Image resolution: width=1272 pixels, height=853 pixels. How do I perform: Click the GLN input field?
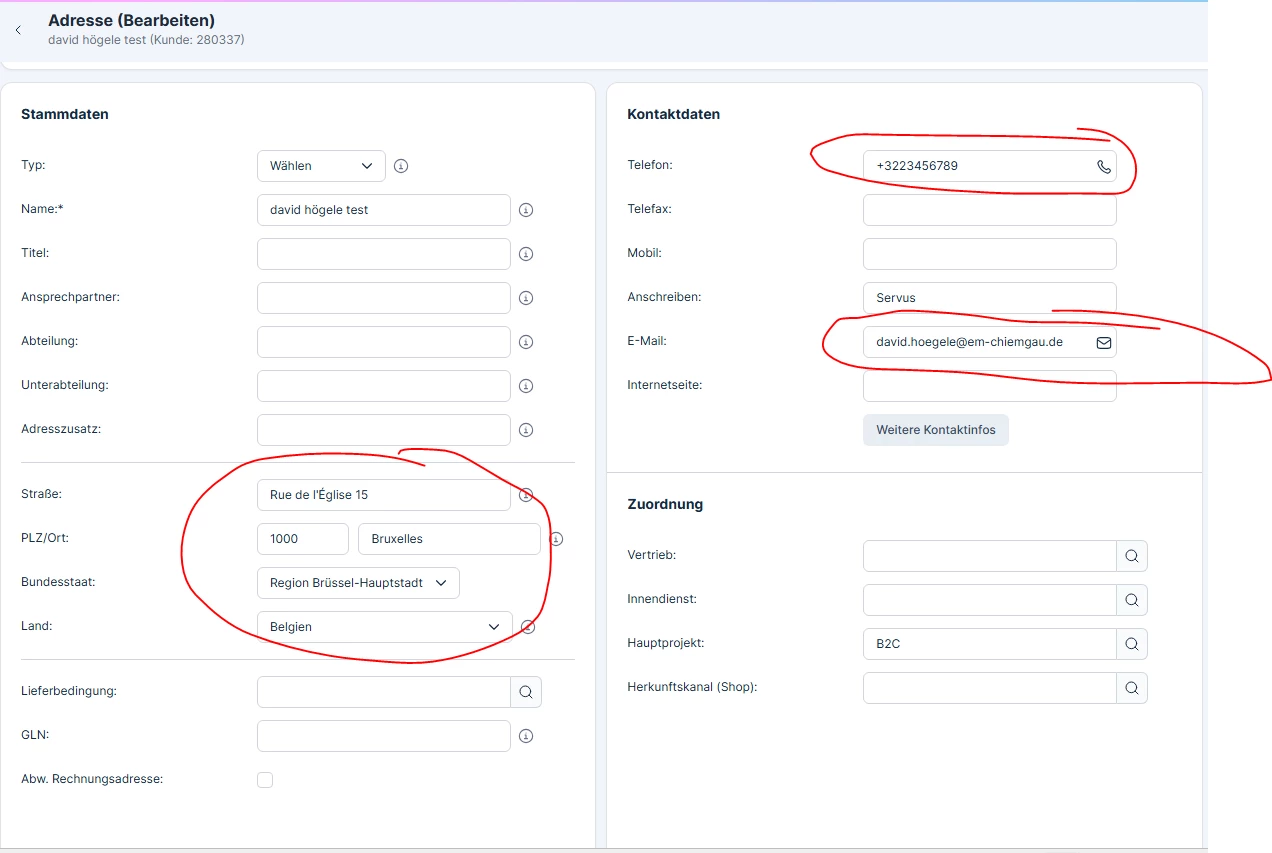pos(384,736)
